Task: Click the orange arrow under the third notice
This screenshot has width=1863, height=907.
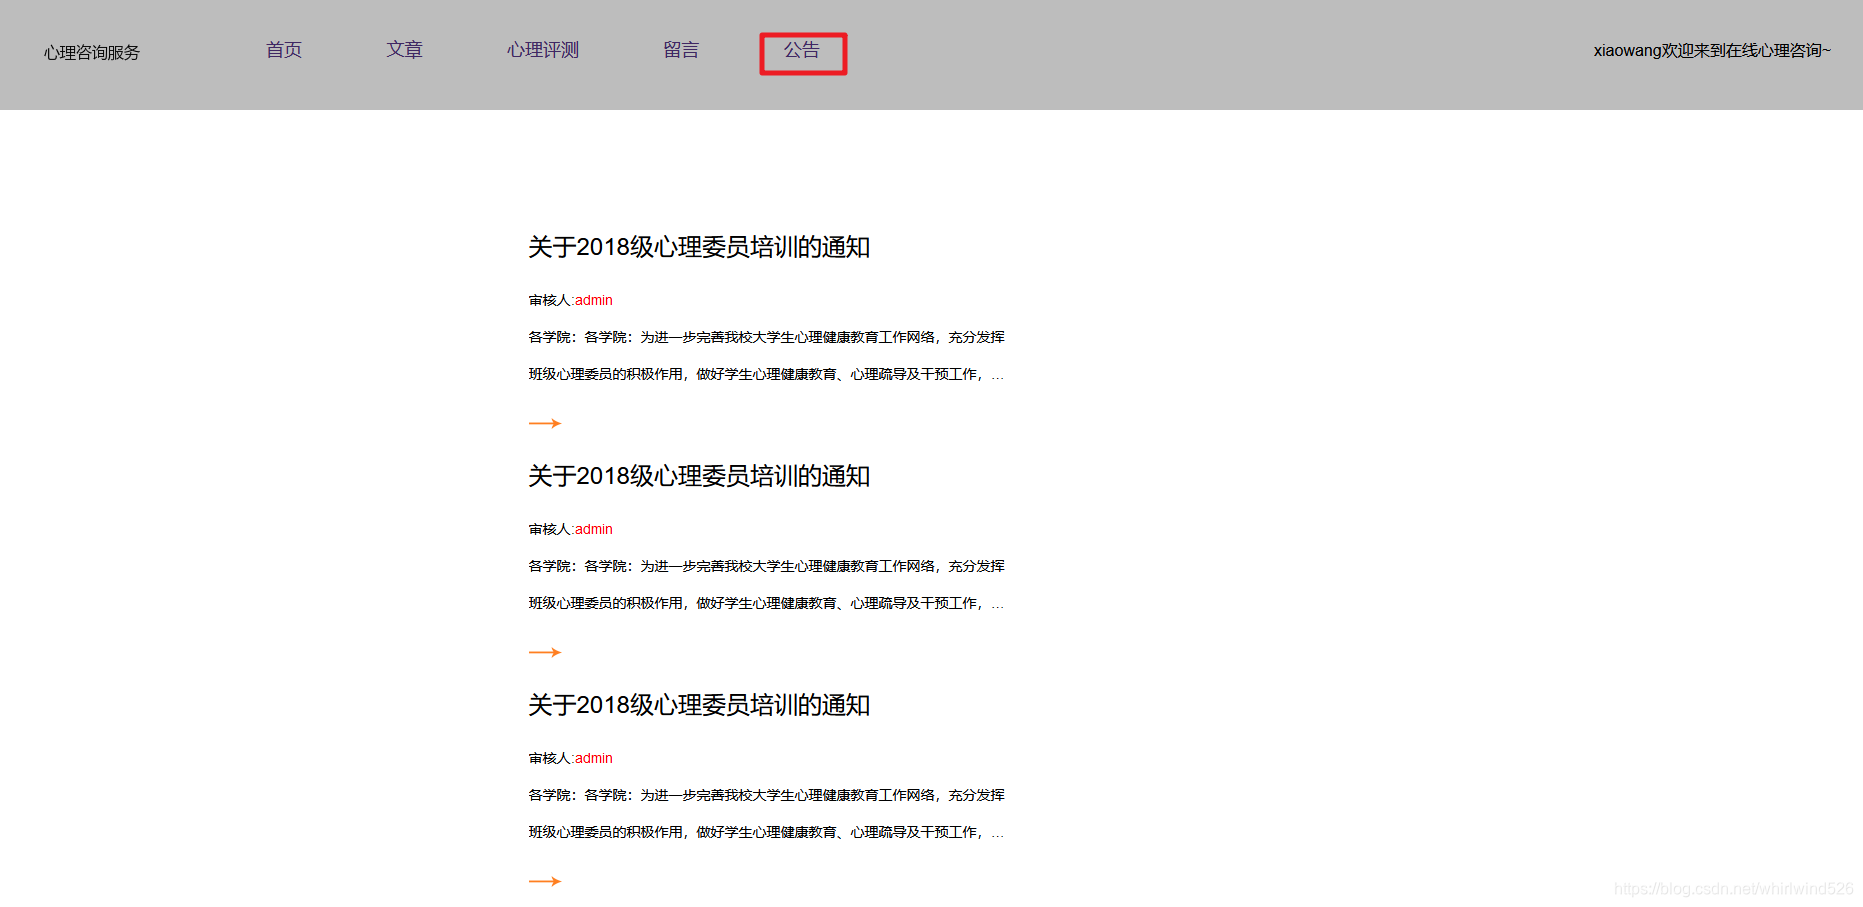Action: [545, 880]
